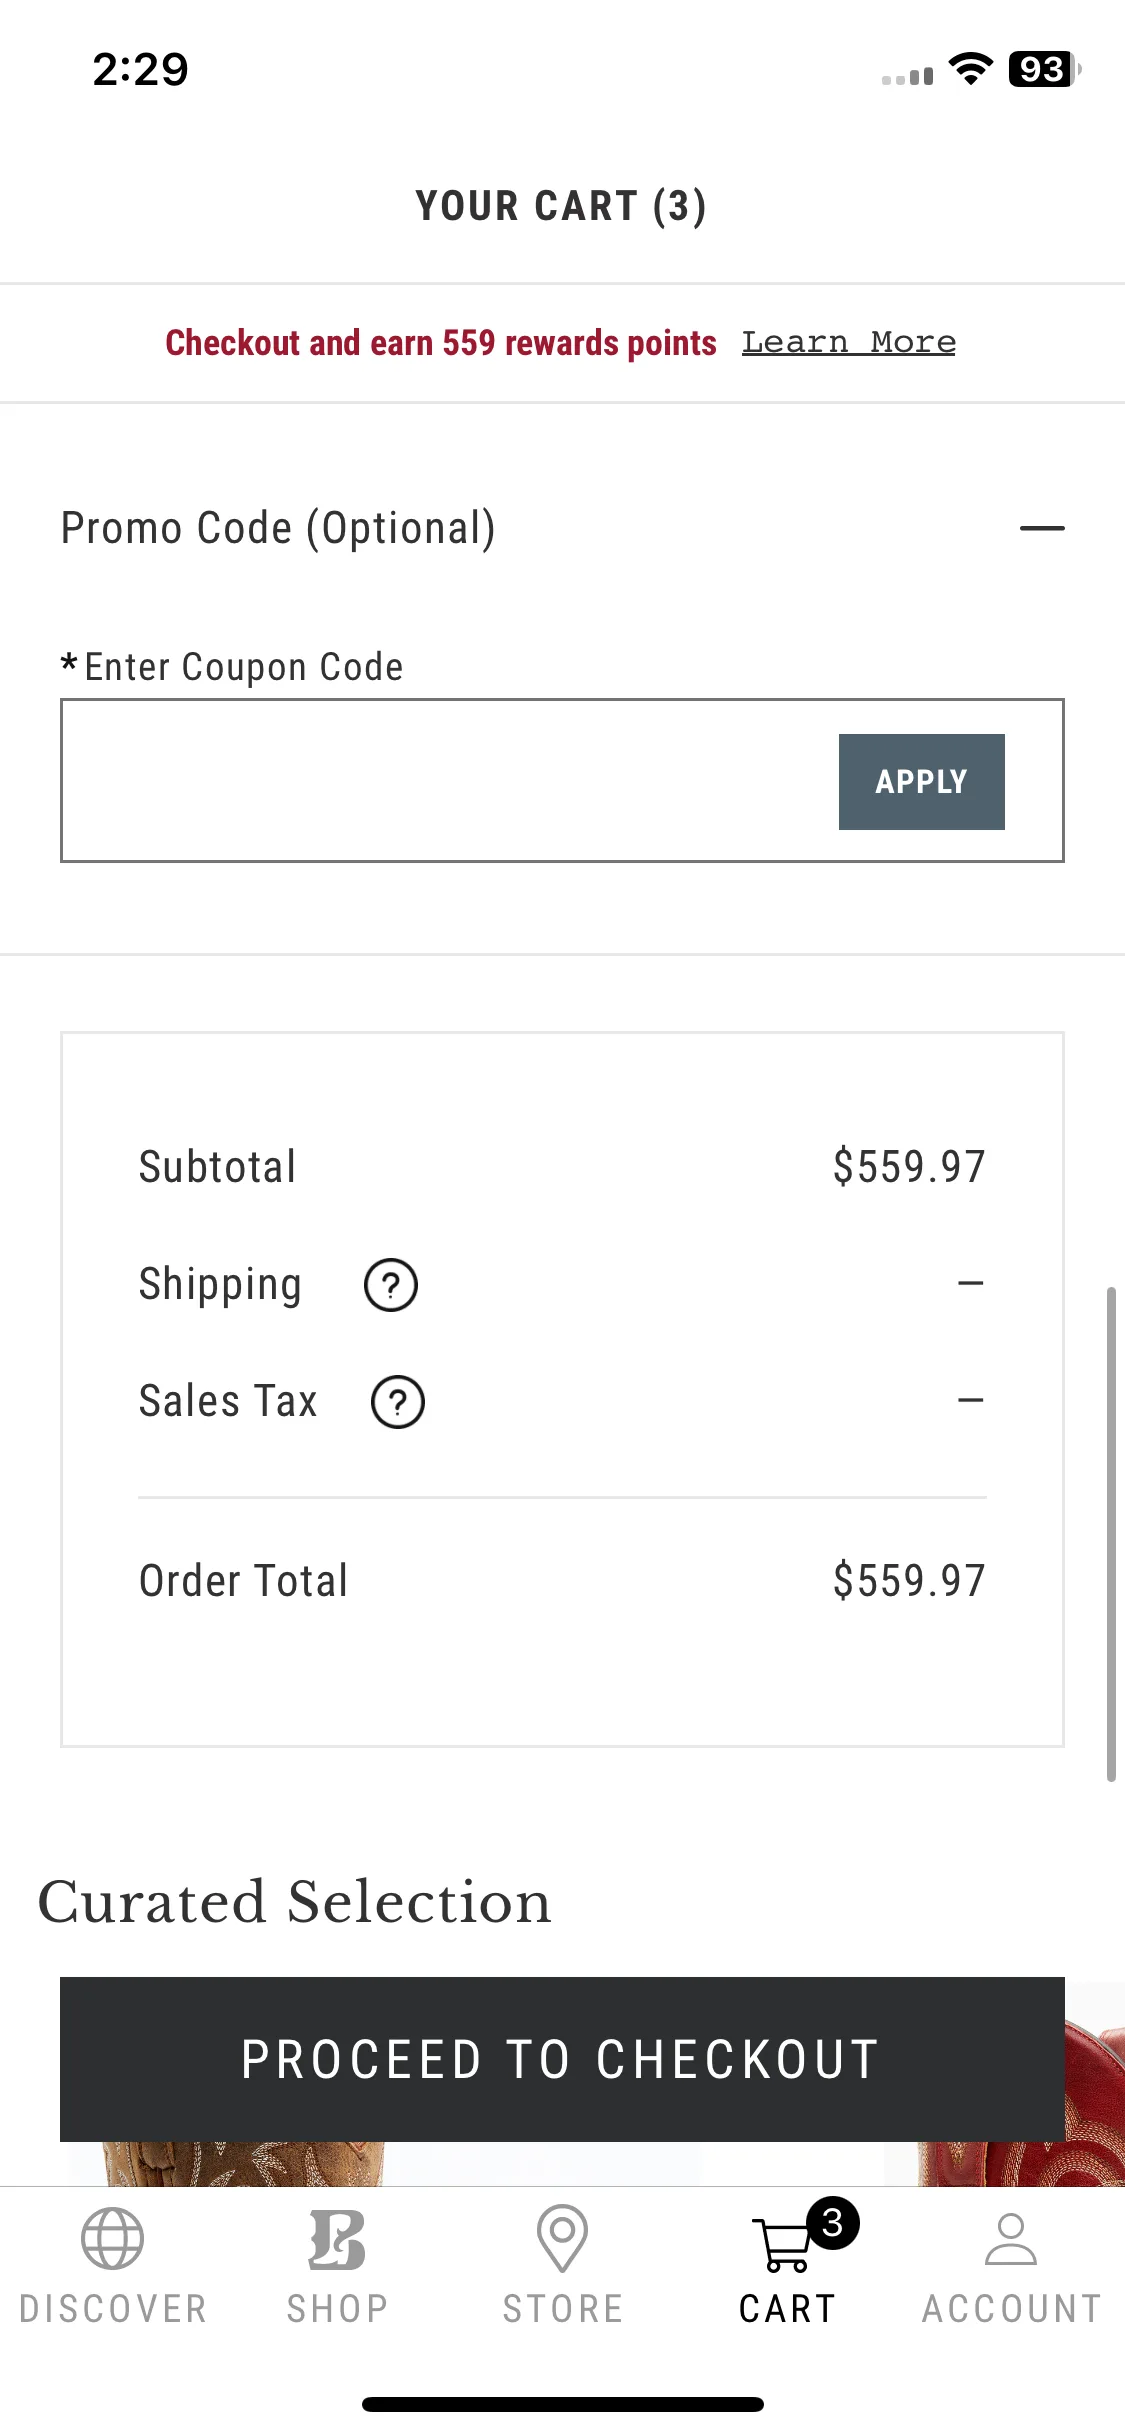Open Learn More rewards link
Image resolution: width=1125 pixels, height=2436 pixels.
(848, 342)
